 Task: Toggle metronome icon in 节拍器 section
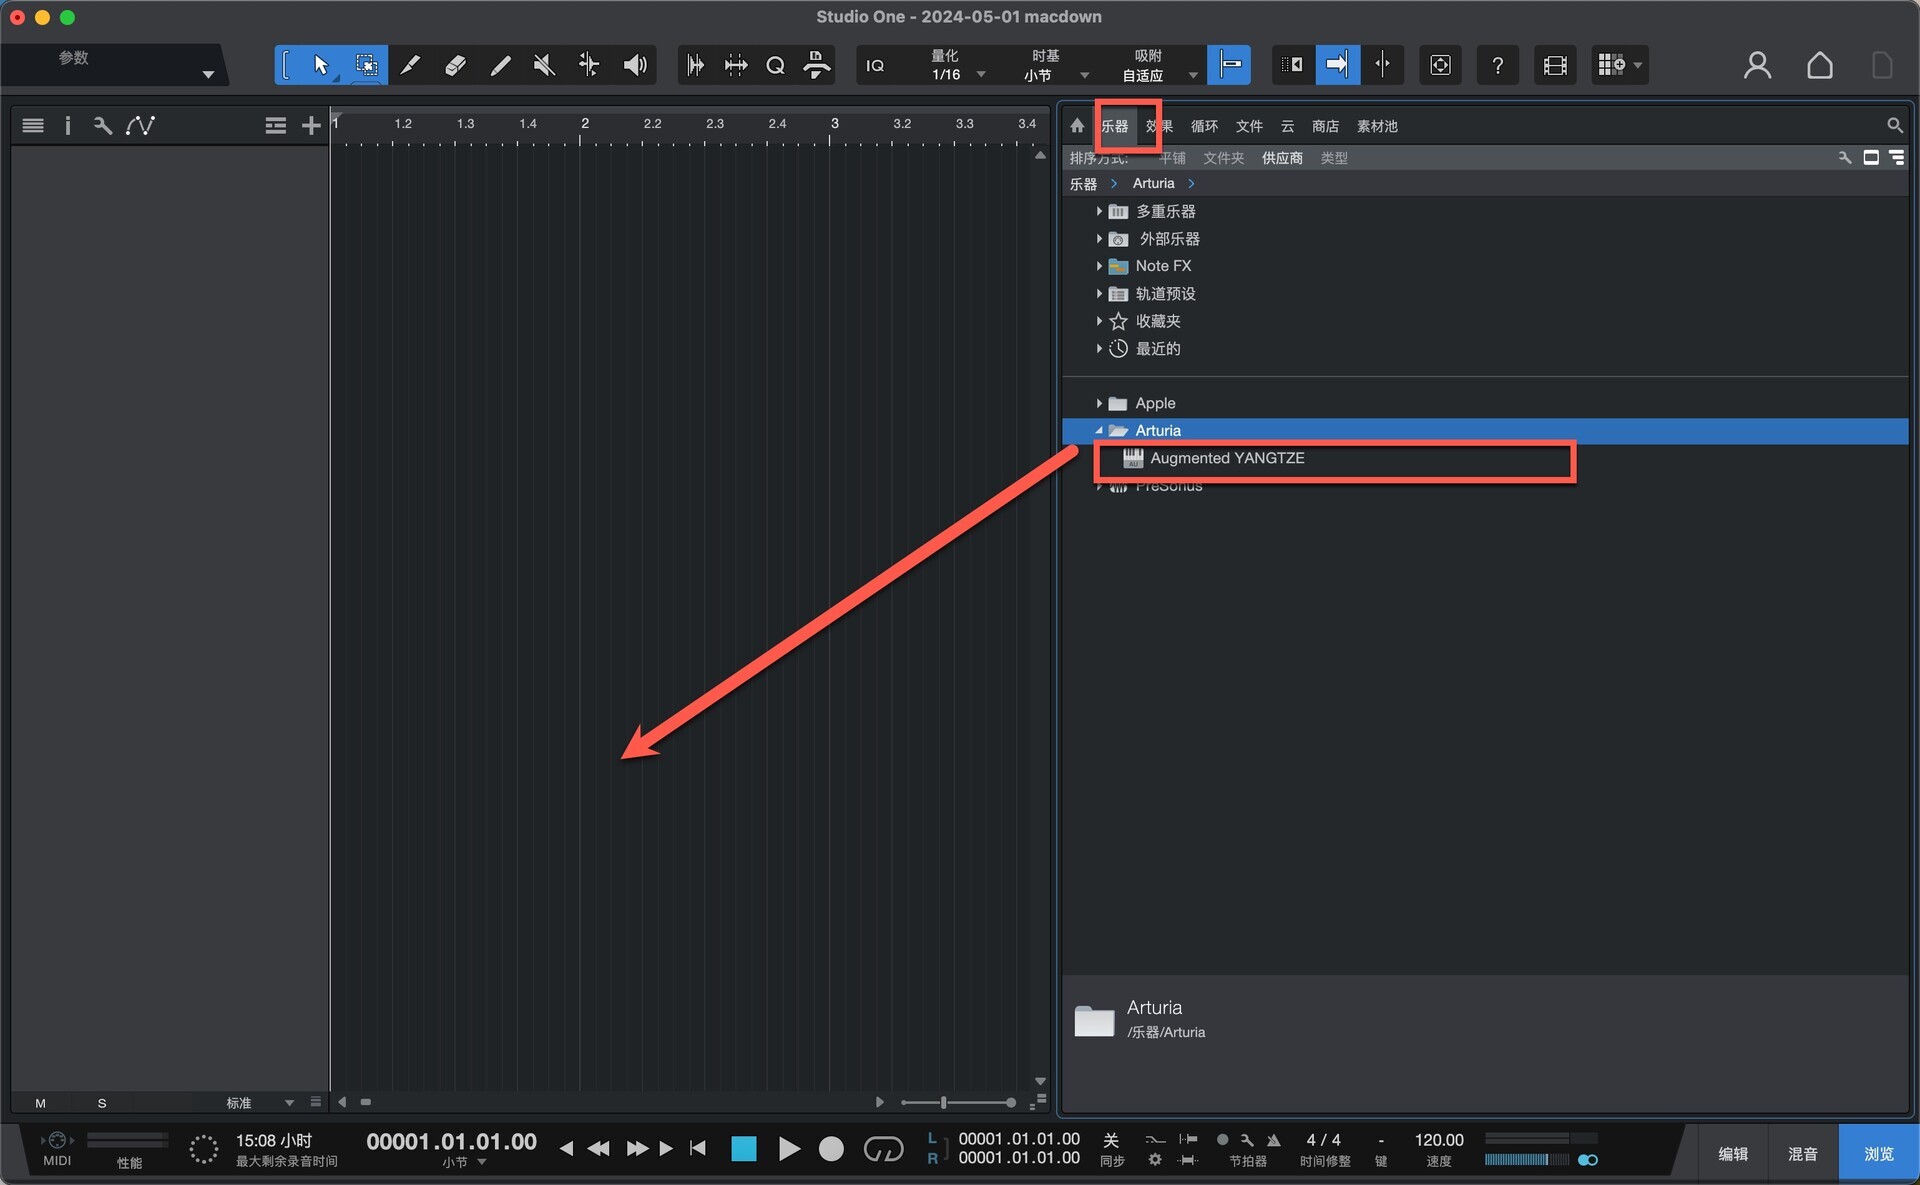click(1273, 1140)
